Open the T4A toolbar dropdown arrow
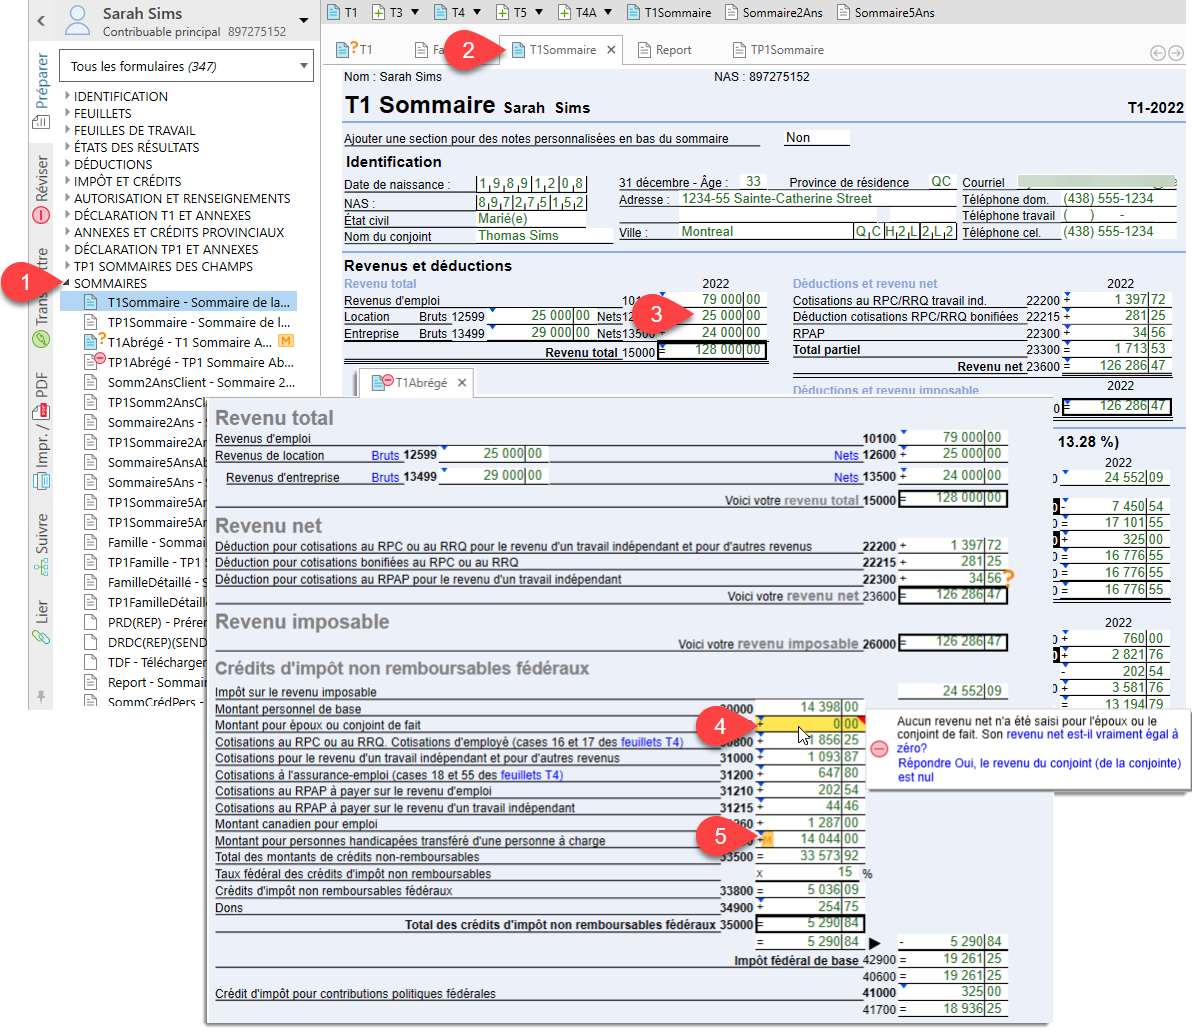This screenshot has height=1032, width=1192. (x=608, y=12)
